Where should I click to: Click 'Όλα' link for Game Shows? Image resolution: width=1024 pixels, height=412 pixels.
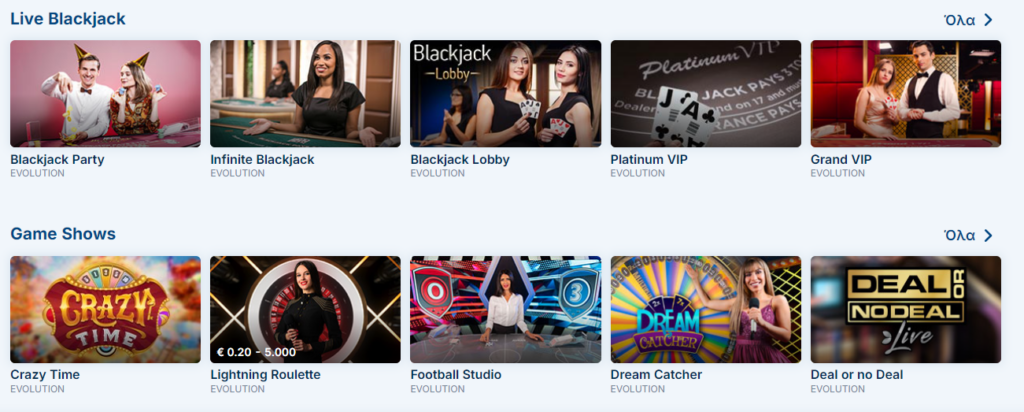(959, 235)
